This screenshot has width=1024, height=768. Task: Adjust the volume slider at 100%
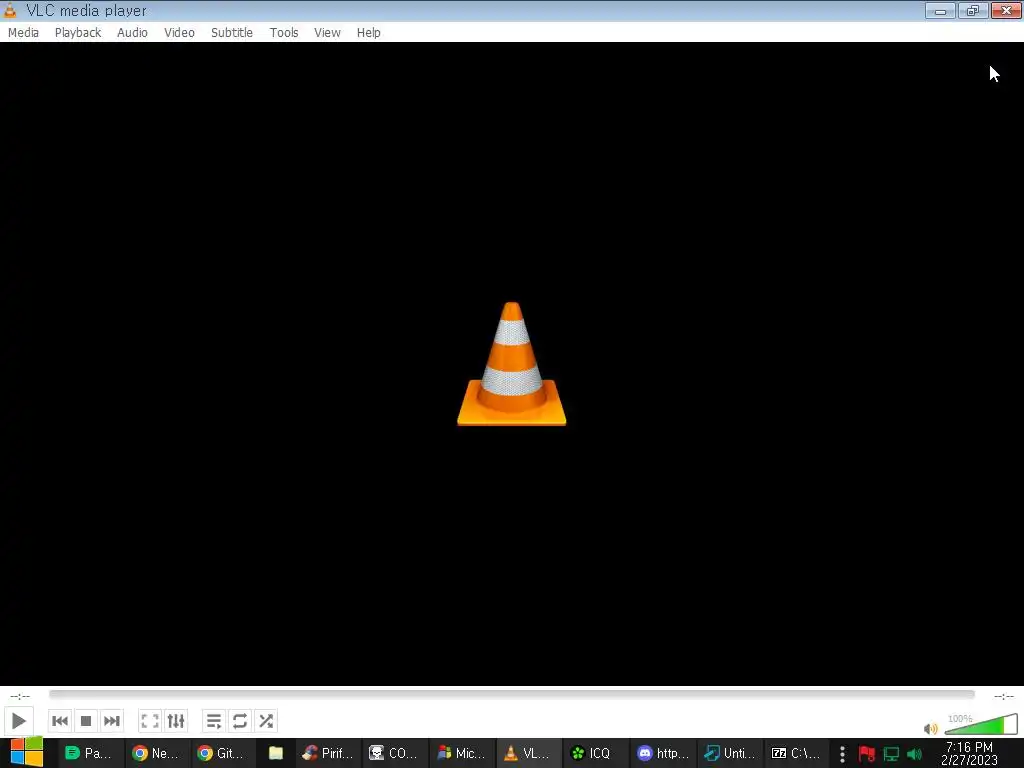[x=981, y=724]
